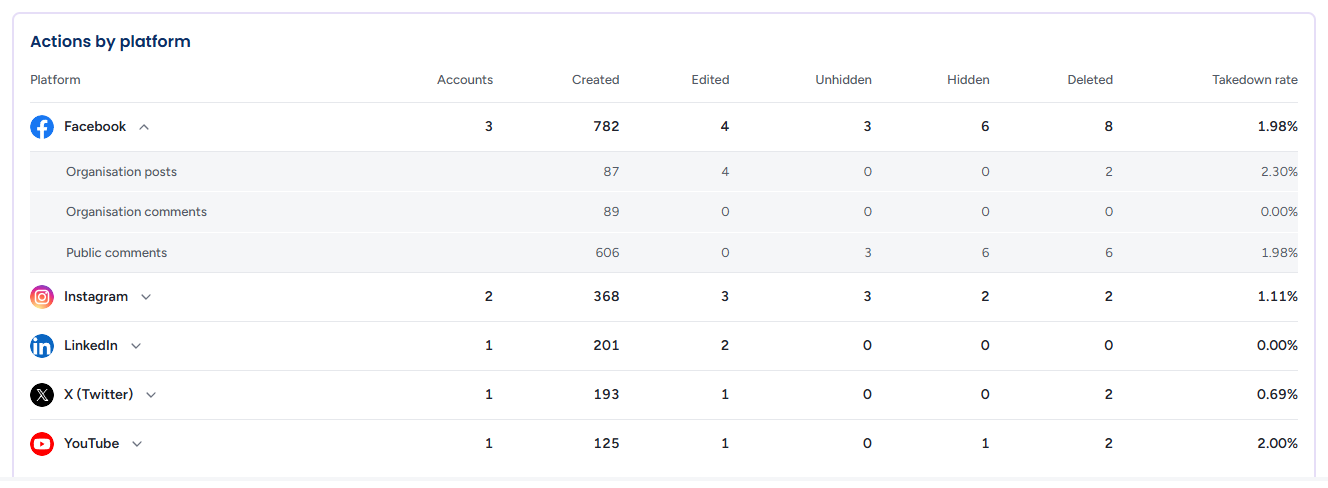
Task: Click the LinkedIn platform logo icon
Action: (42, 346)
